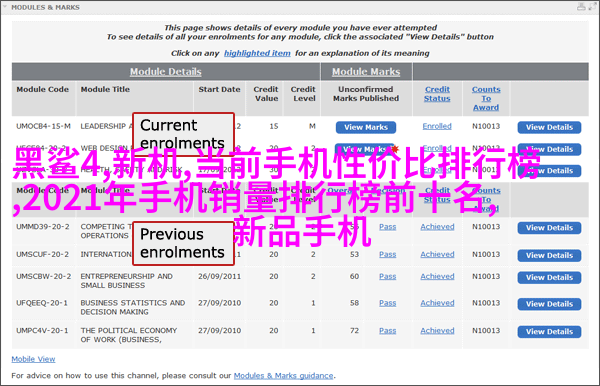Image resolution: width=600 pixels, height=386 pixels.
Task: Open Achieved link for UMSCUF-20-2
Action: [437, 254]
